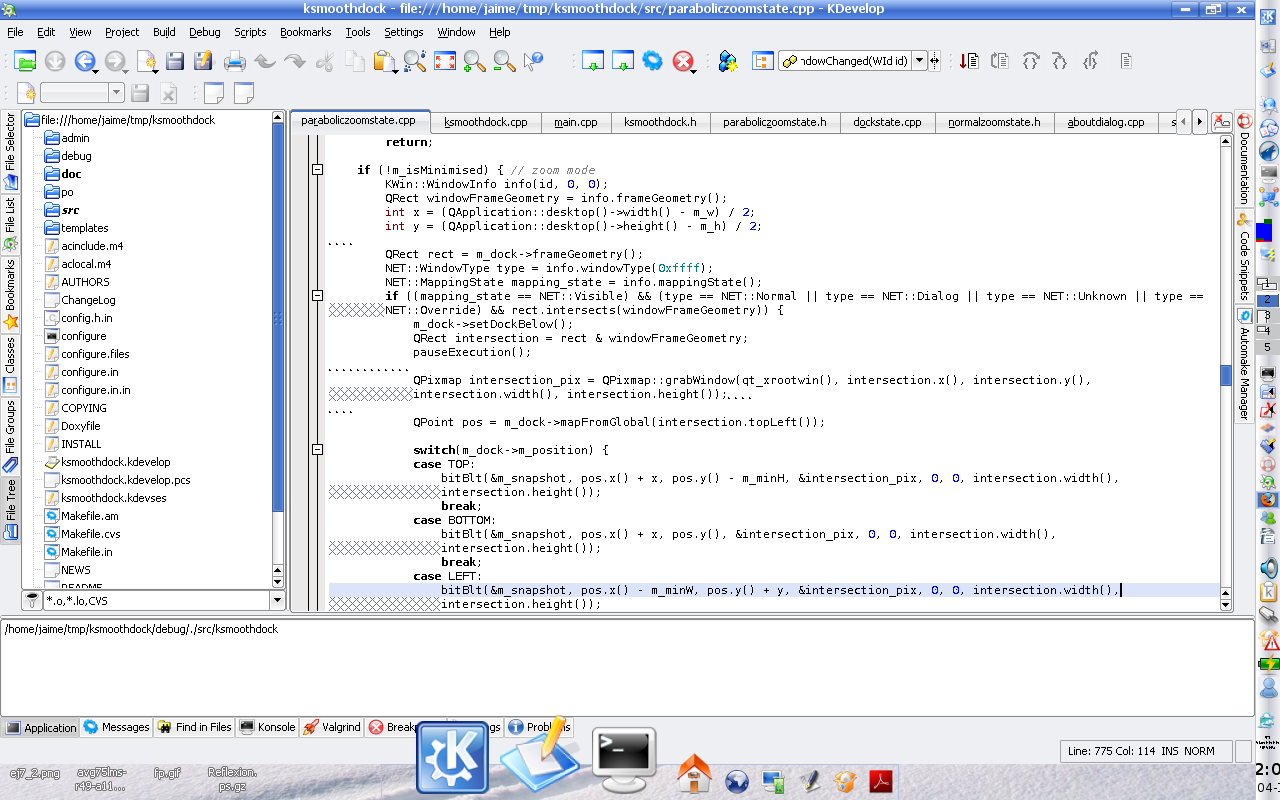1280x800 pixels.
Task: Click the Save As icon with pencil
Action: coord(203,61)
